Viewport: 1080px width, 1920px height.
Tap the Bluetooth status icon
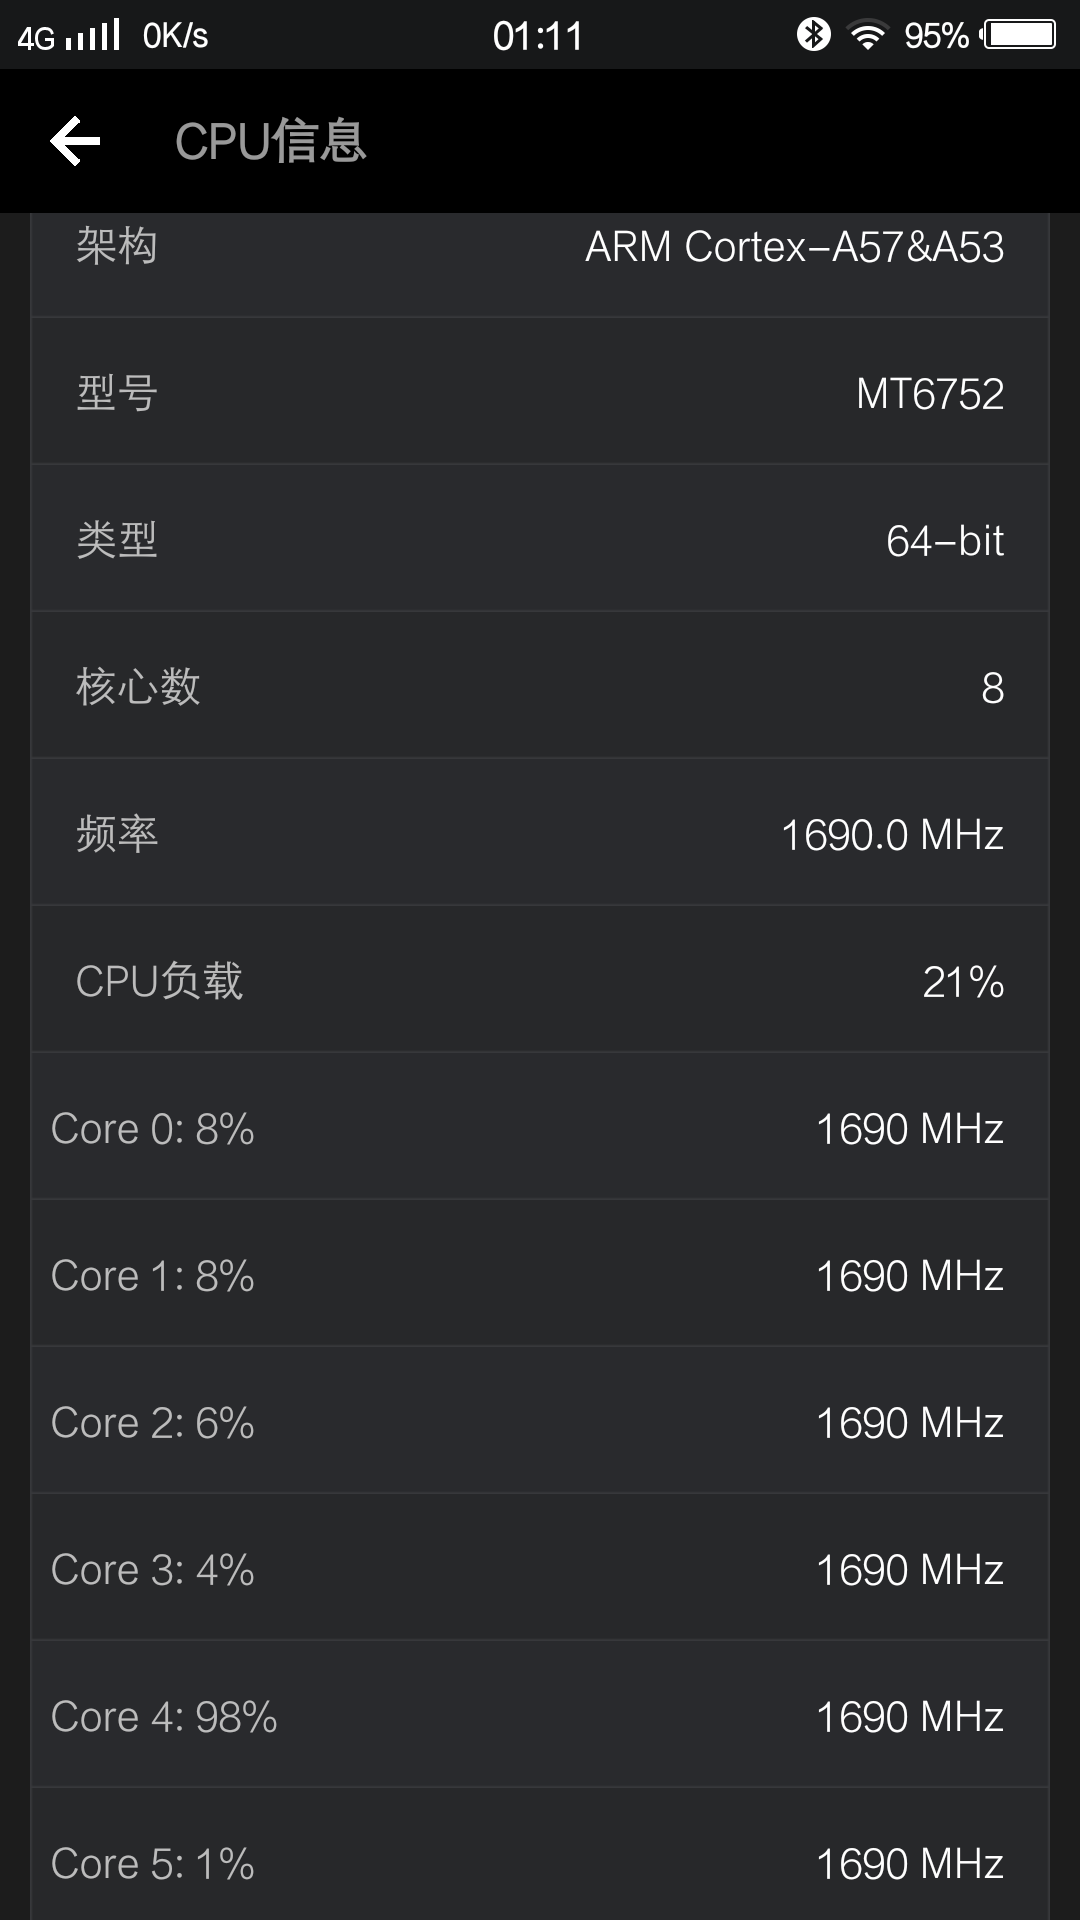click(x=814, y=33)
